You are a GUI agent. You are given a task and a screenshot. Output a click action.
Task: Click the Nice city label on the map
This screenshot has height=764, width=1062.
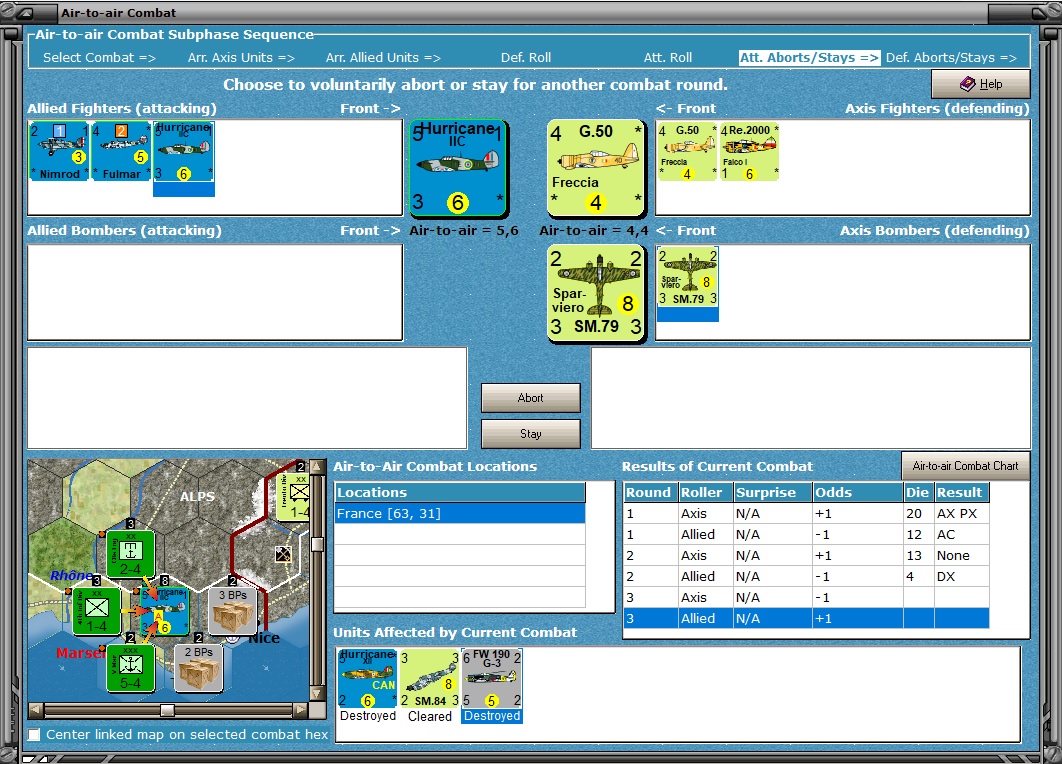(x=264, y=637)
